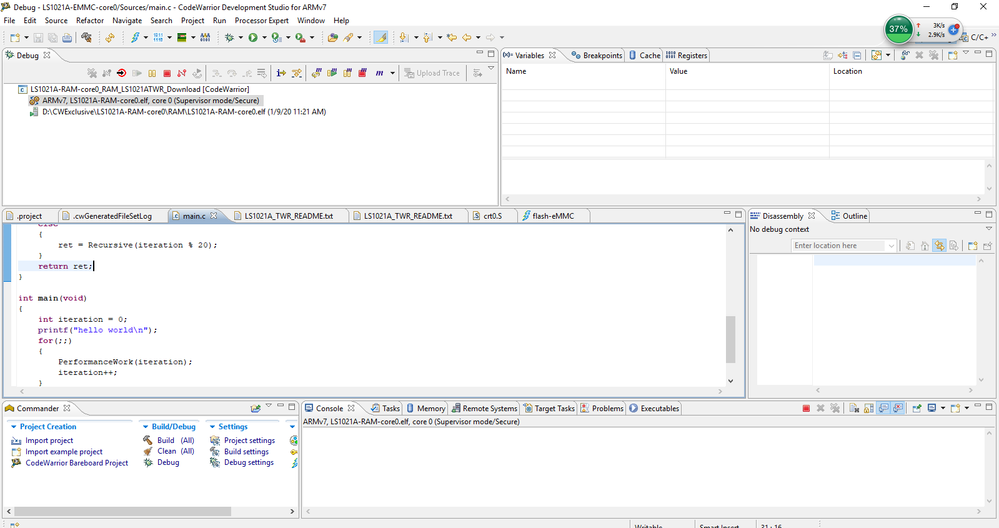Open the New wizard dropdown arrow
The height and width of the screenshot is (528, 999).
click(x=26, y=38)
